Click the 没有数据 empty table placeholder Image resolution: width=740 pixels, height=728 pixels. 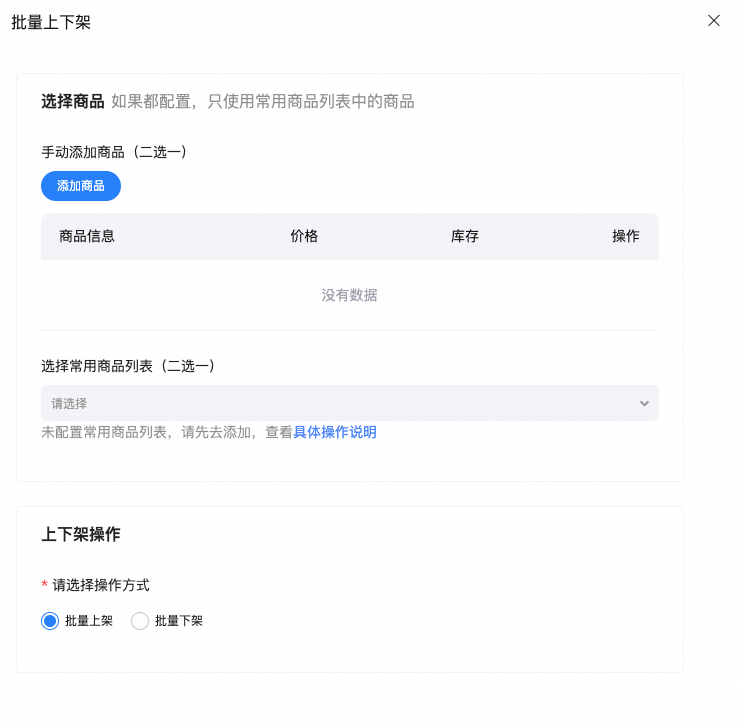[x=349, y=295]
